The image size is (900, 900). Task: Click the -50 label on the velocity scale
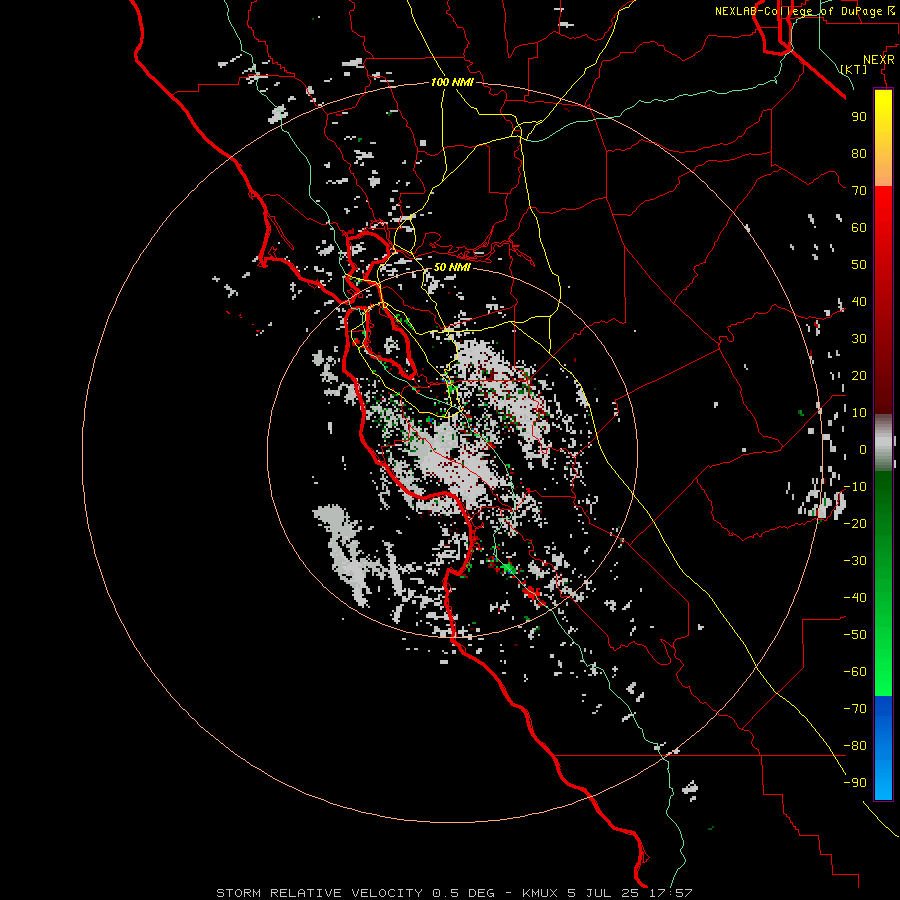tap(855, 635)
